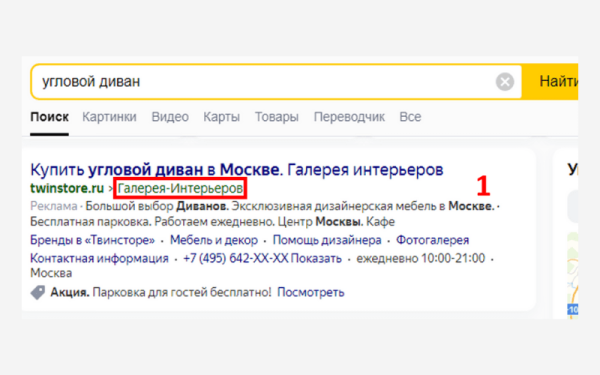Open the Контактная информация link

pos(99,258)
